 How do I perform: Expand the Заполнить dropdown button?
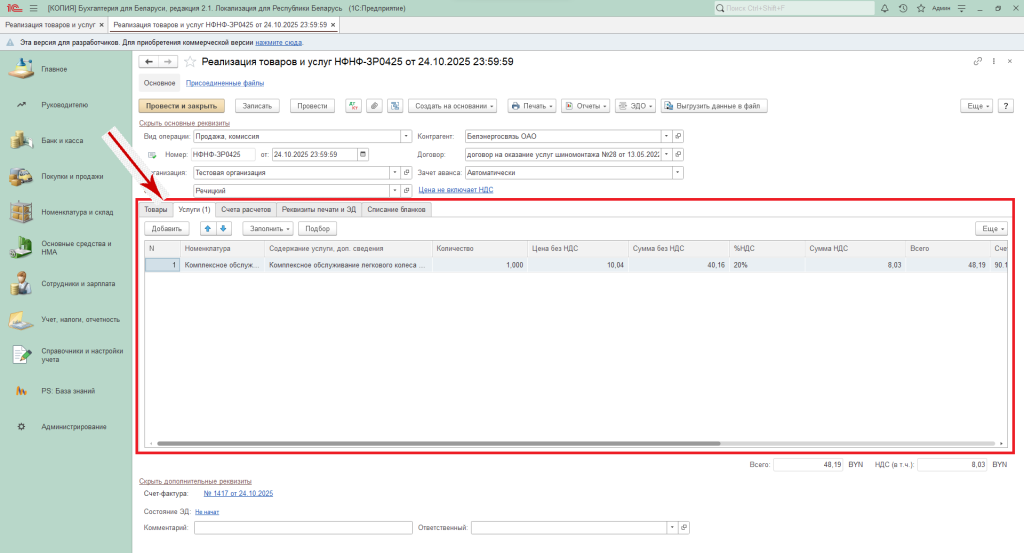[270, 229]
